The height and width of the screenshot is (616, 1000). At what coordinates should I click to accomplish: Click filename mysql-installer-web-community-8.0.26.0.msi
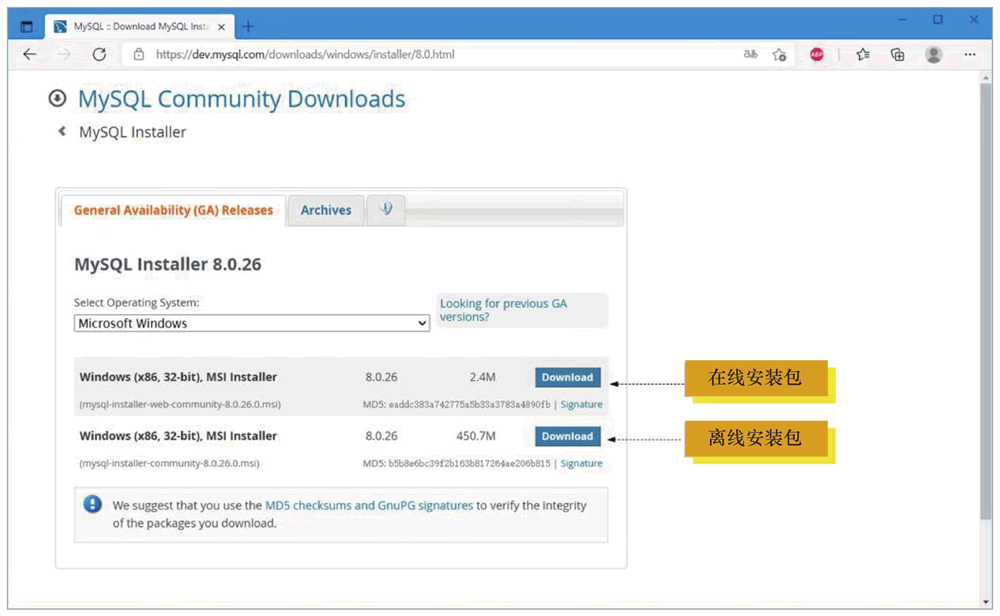pyautogui.click(x=180, y=404)
